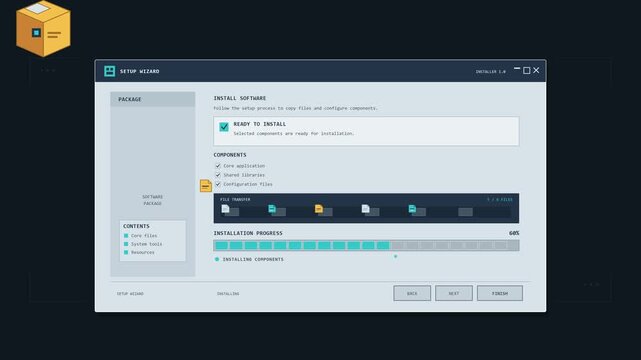Click the Installing status in the footer
Screen dimensions: 641x360
click(228, 293)
